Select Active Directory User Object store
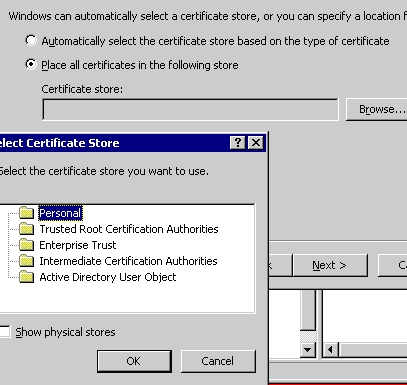The image size is (407, 385). pos(108,277)
